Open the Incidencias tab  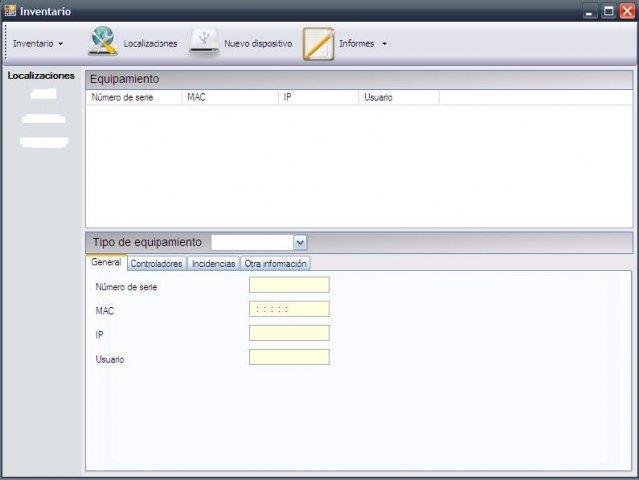click(214, 264)
